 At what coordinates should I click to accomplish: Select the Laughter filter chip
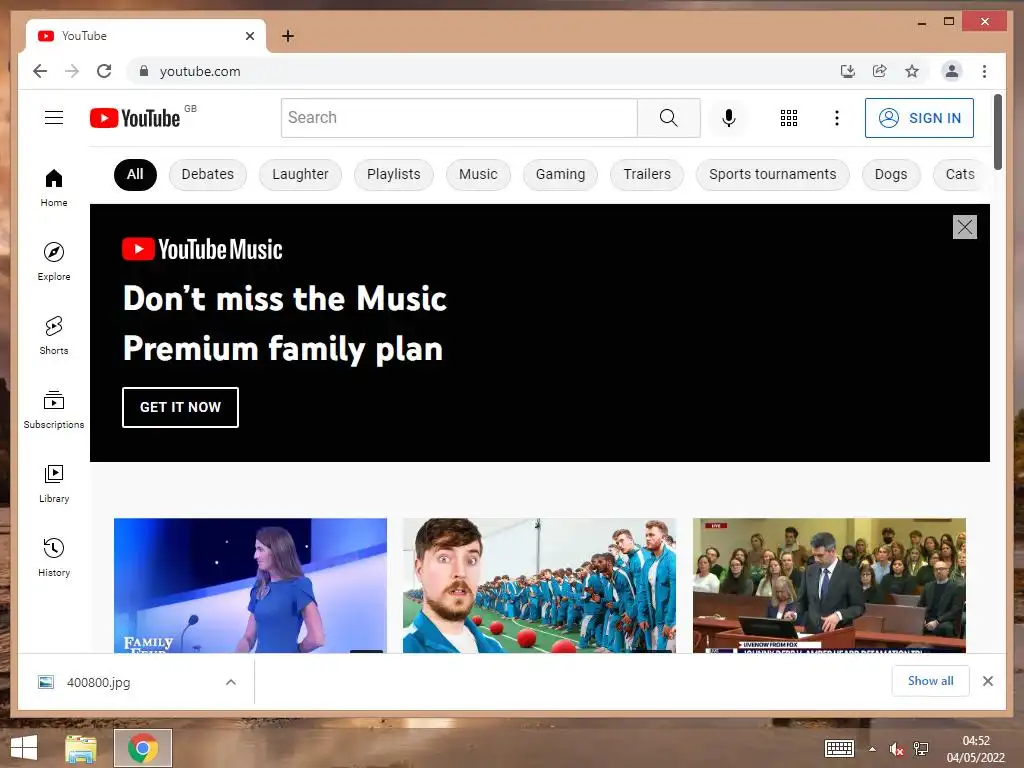click(300, 174)
